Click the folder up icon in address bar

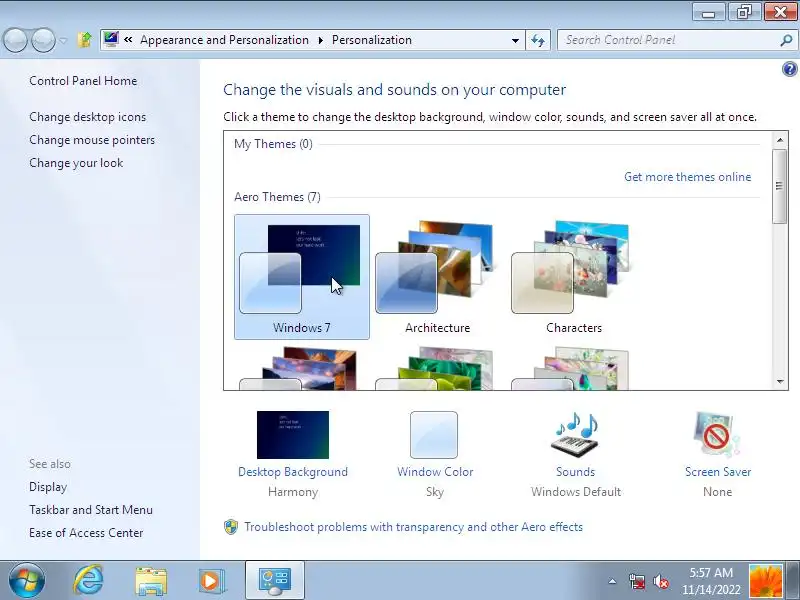tap(84, 40)
